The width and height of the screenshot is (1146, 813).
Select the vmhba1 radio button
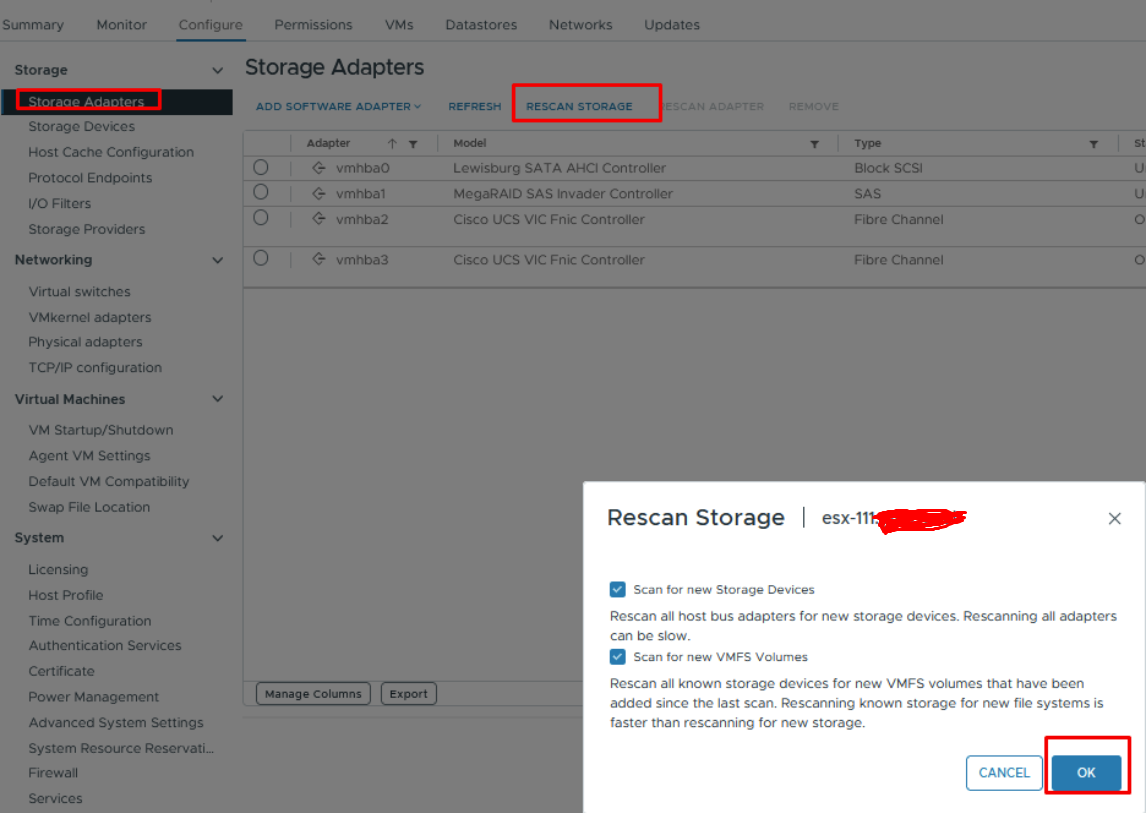click(x=260, y=193)
